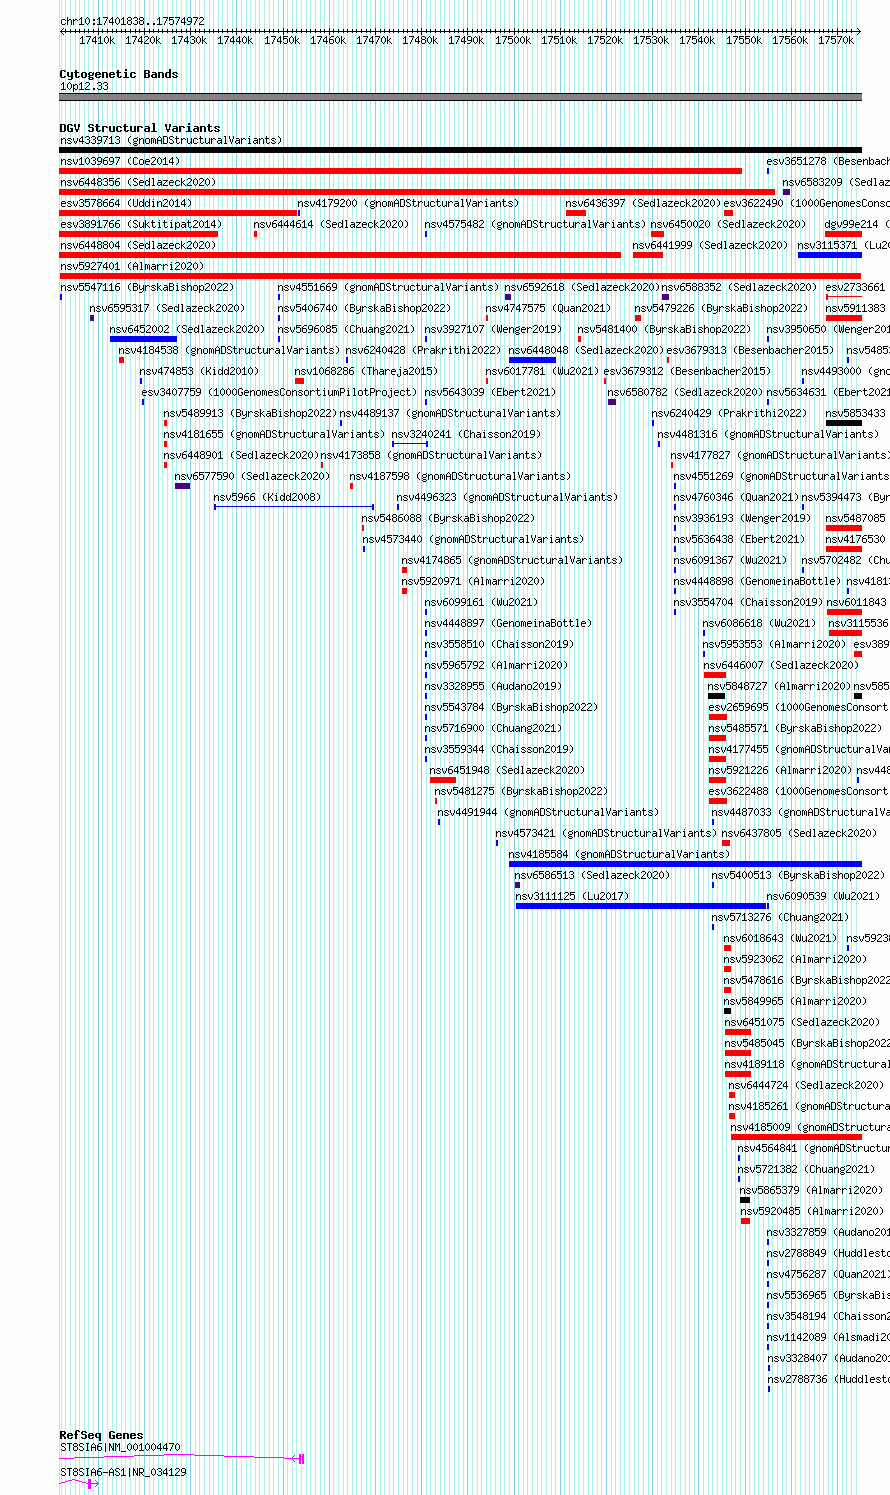Click blue bar under nsv6452002

tap(143, 339)
